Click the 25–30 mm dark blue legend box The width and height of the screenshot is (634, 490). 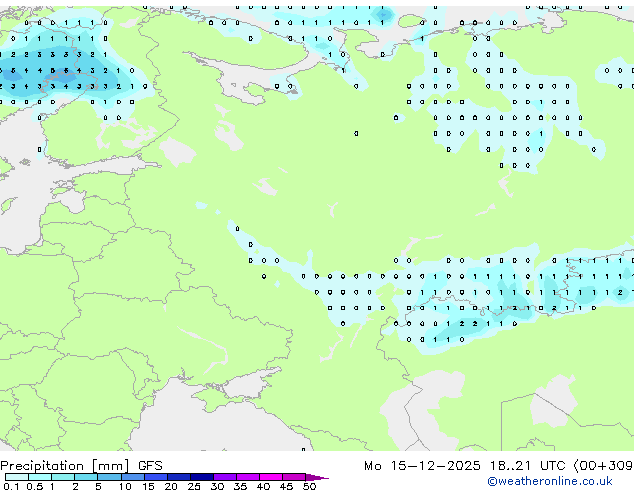pyautogui.click(x=202, y=477)
